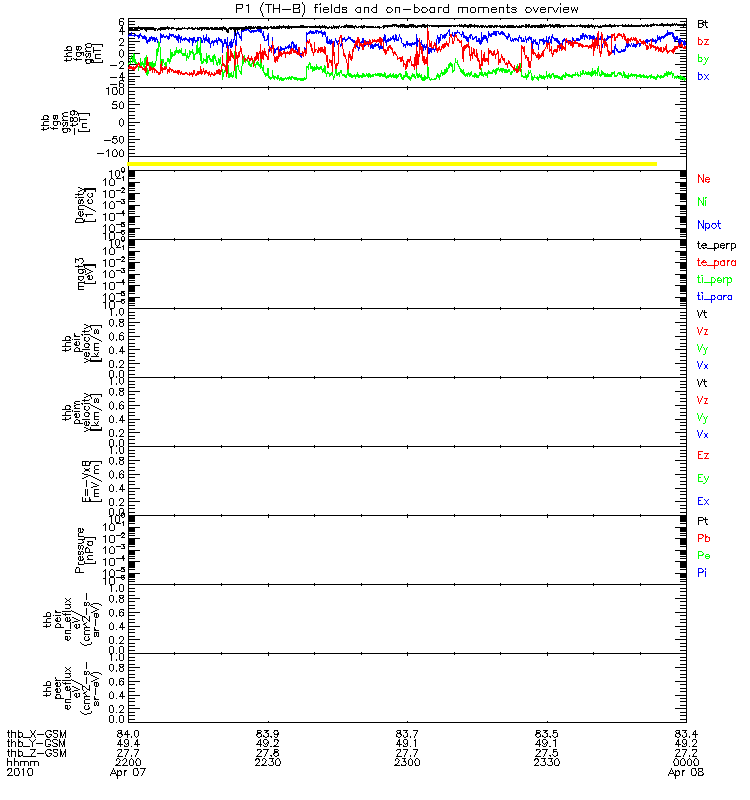This screenshot has width=750, height=800.
Task: Click the X-GSM value 83.4
Action: coord(686,734)
